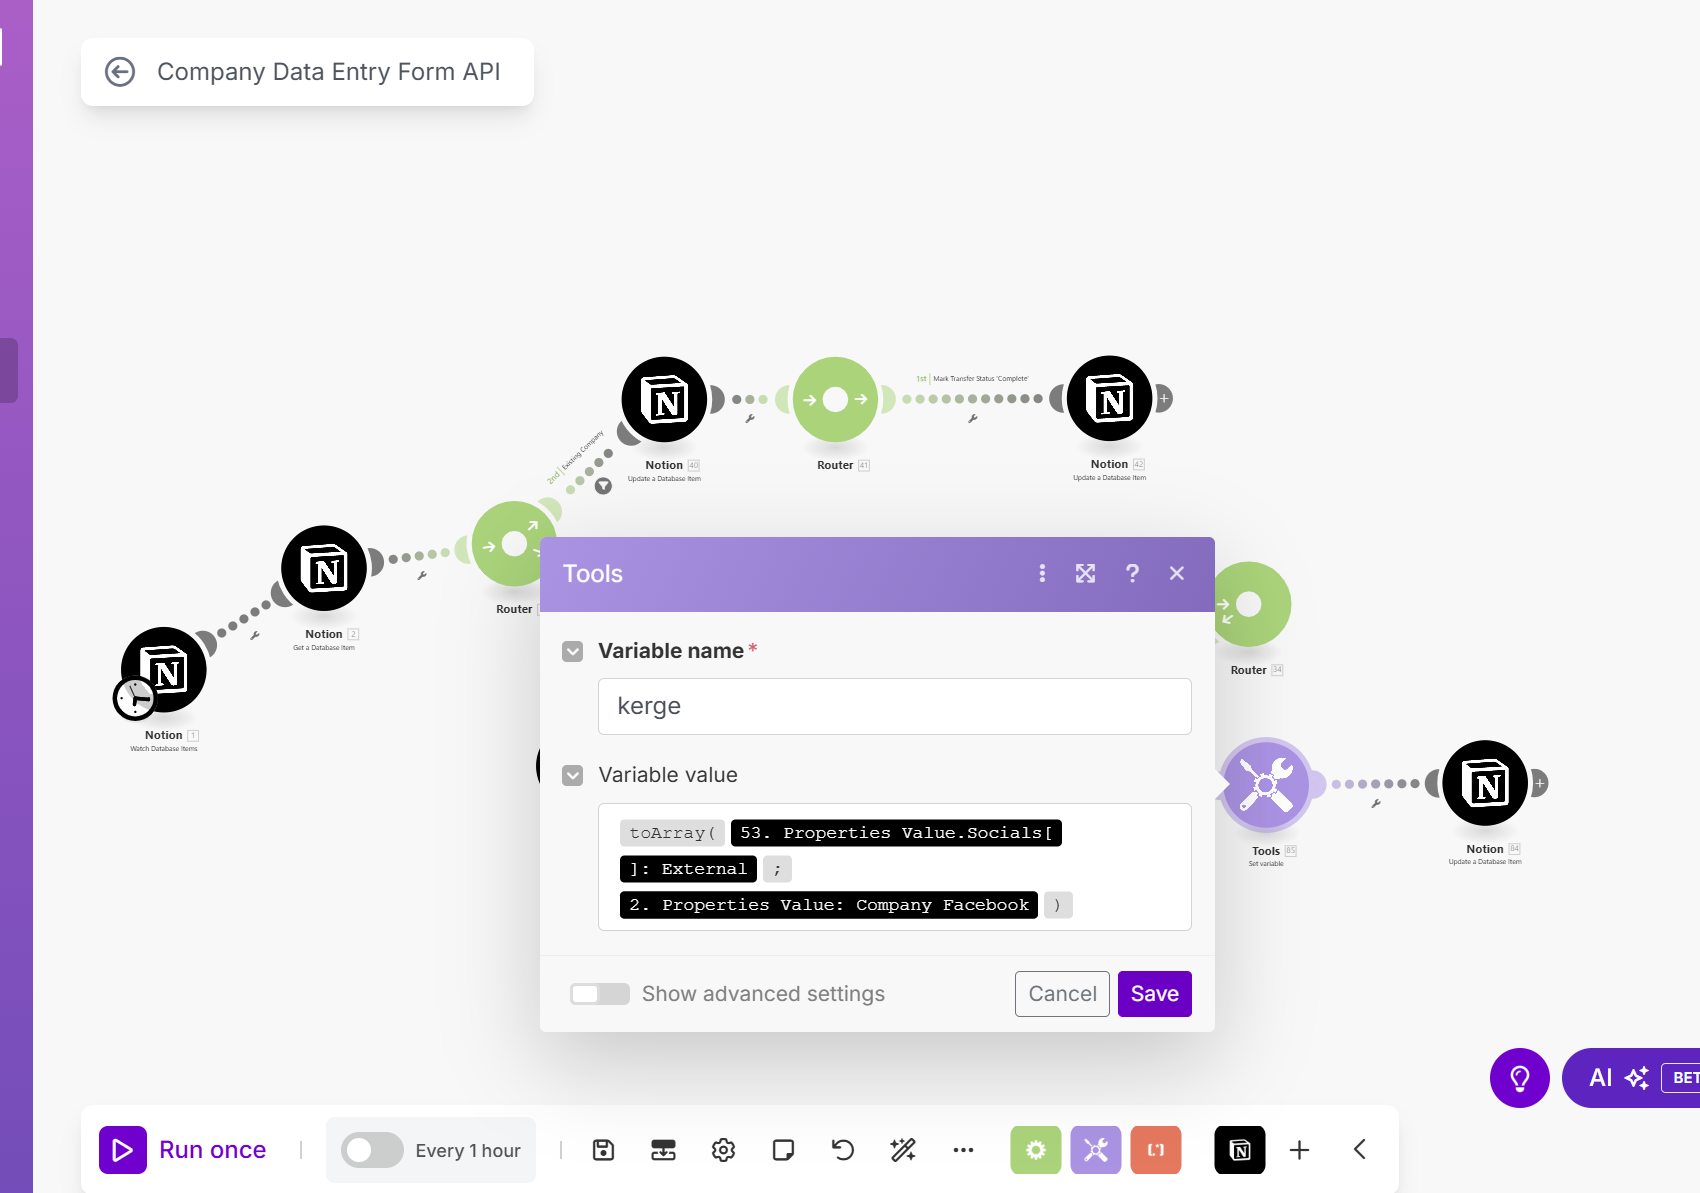
Task: Open the Notion Get a Database Item module
Action: (x=324, y=568)
